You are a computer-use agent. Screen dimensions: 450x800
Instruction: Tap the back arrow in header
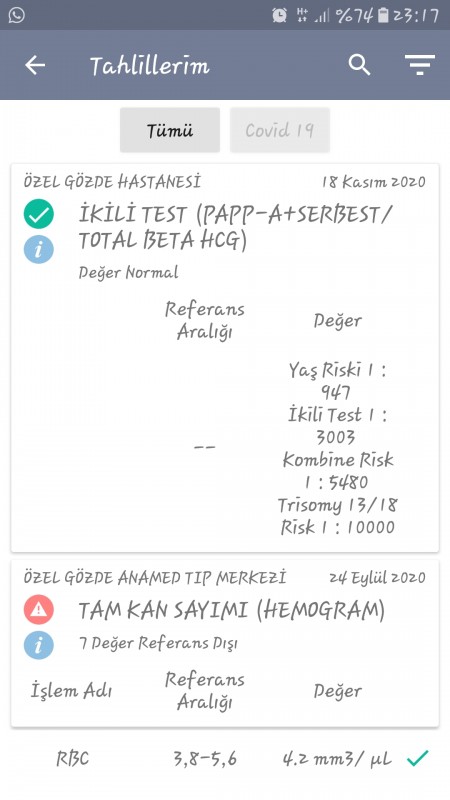coord(35,65)
